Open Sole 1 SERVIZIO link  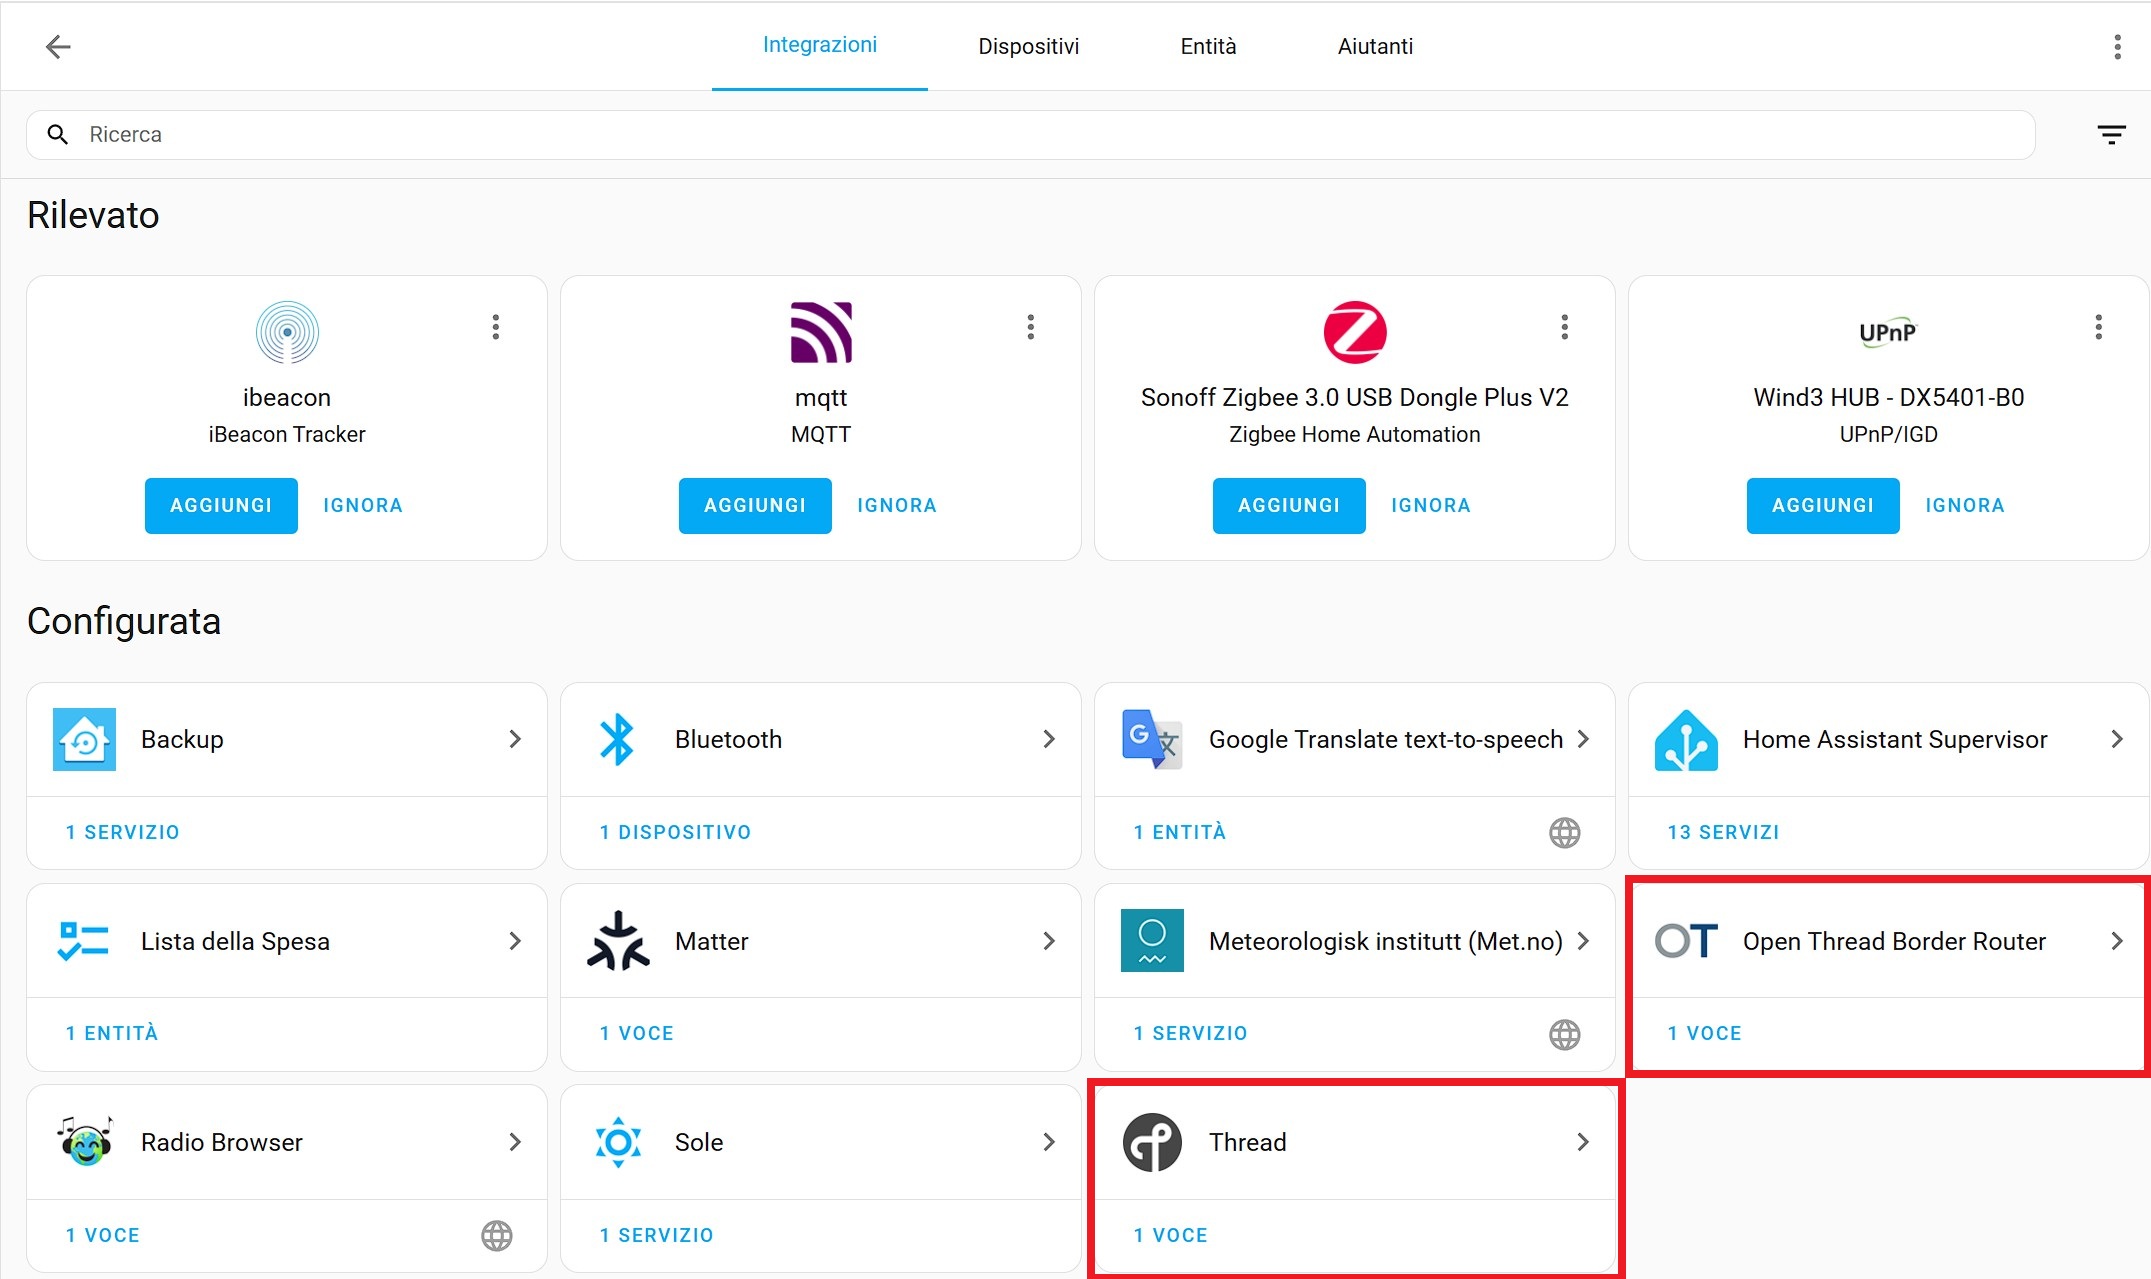pyautogui.click(x=656, y=1235)
